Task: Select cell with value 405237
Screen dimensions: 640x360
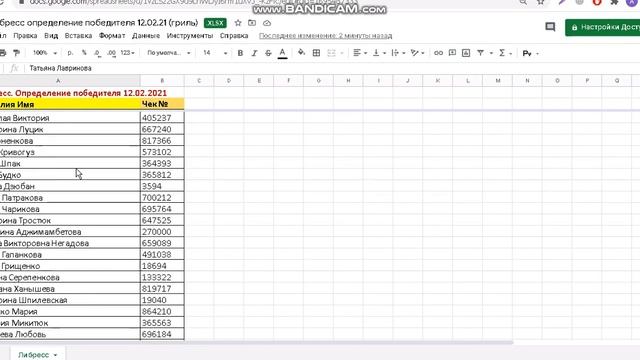Action: click(x=162, y=118)
